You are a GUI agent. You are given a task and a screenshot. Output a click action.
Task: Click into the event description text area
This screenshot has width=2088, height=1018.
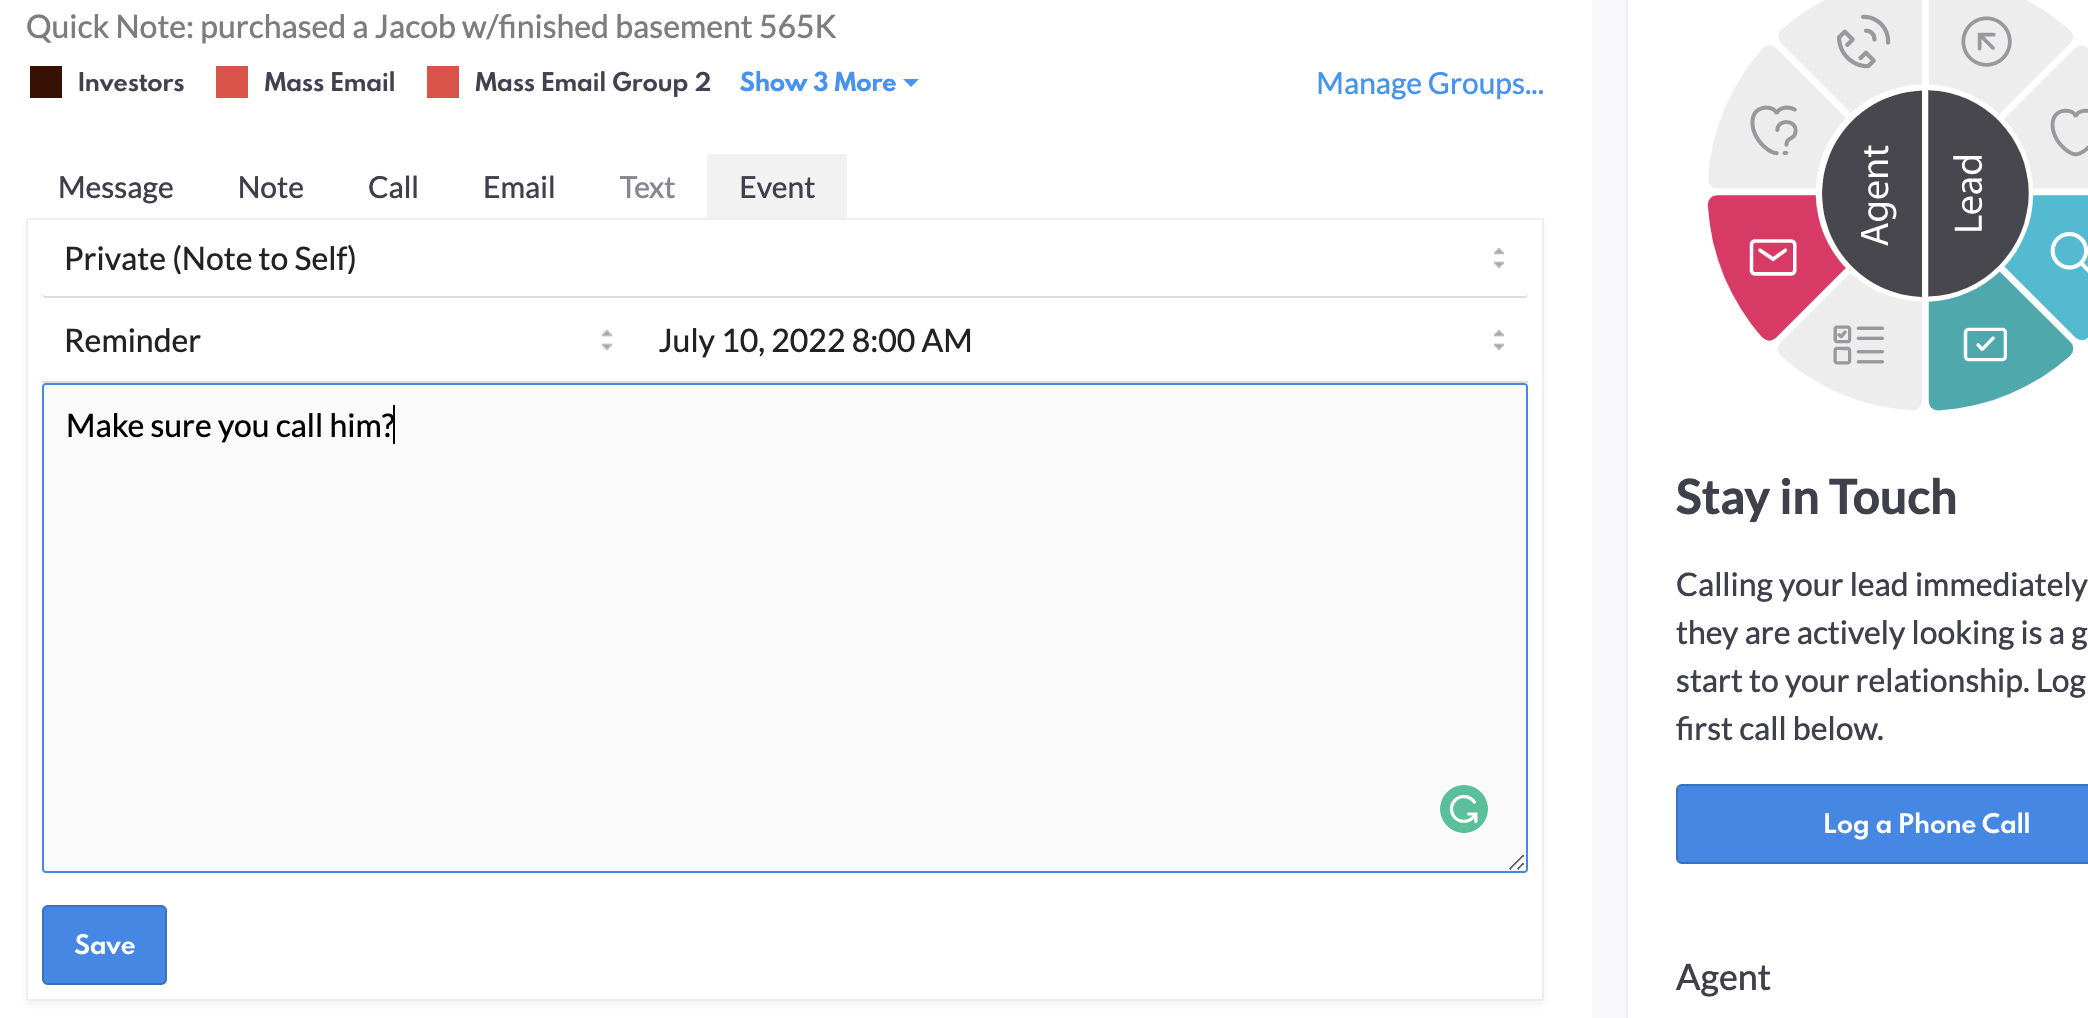click(785, 628)
